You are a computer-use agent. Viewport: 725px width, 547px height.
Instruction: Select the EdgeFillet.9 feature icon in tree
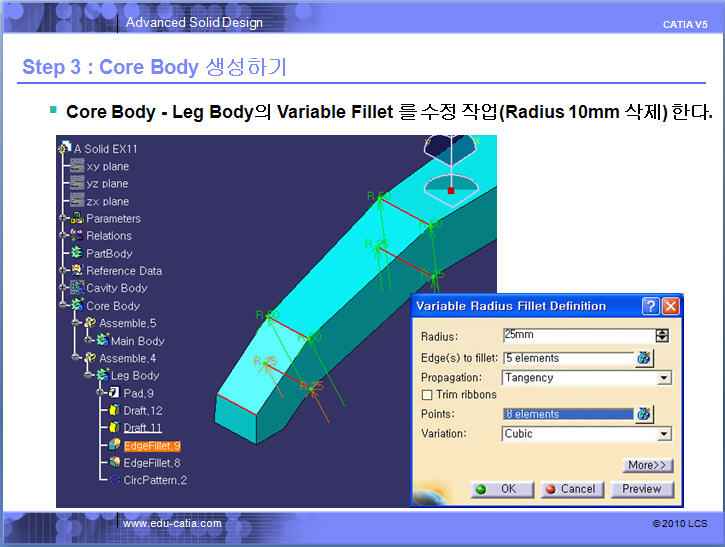(x=115, y=446)
